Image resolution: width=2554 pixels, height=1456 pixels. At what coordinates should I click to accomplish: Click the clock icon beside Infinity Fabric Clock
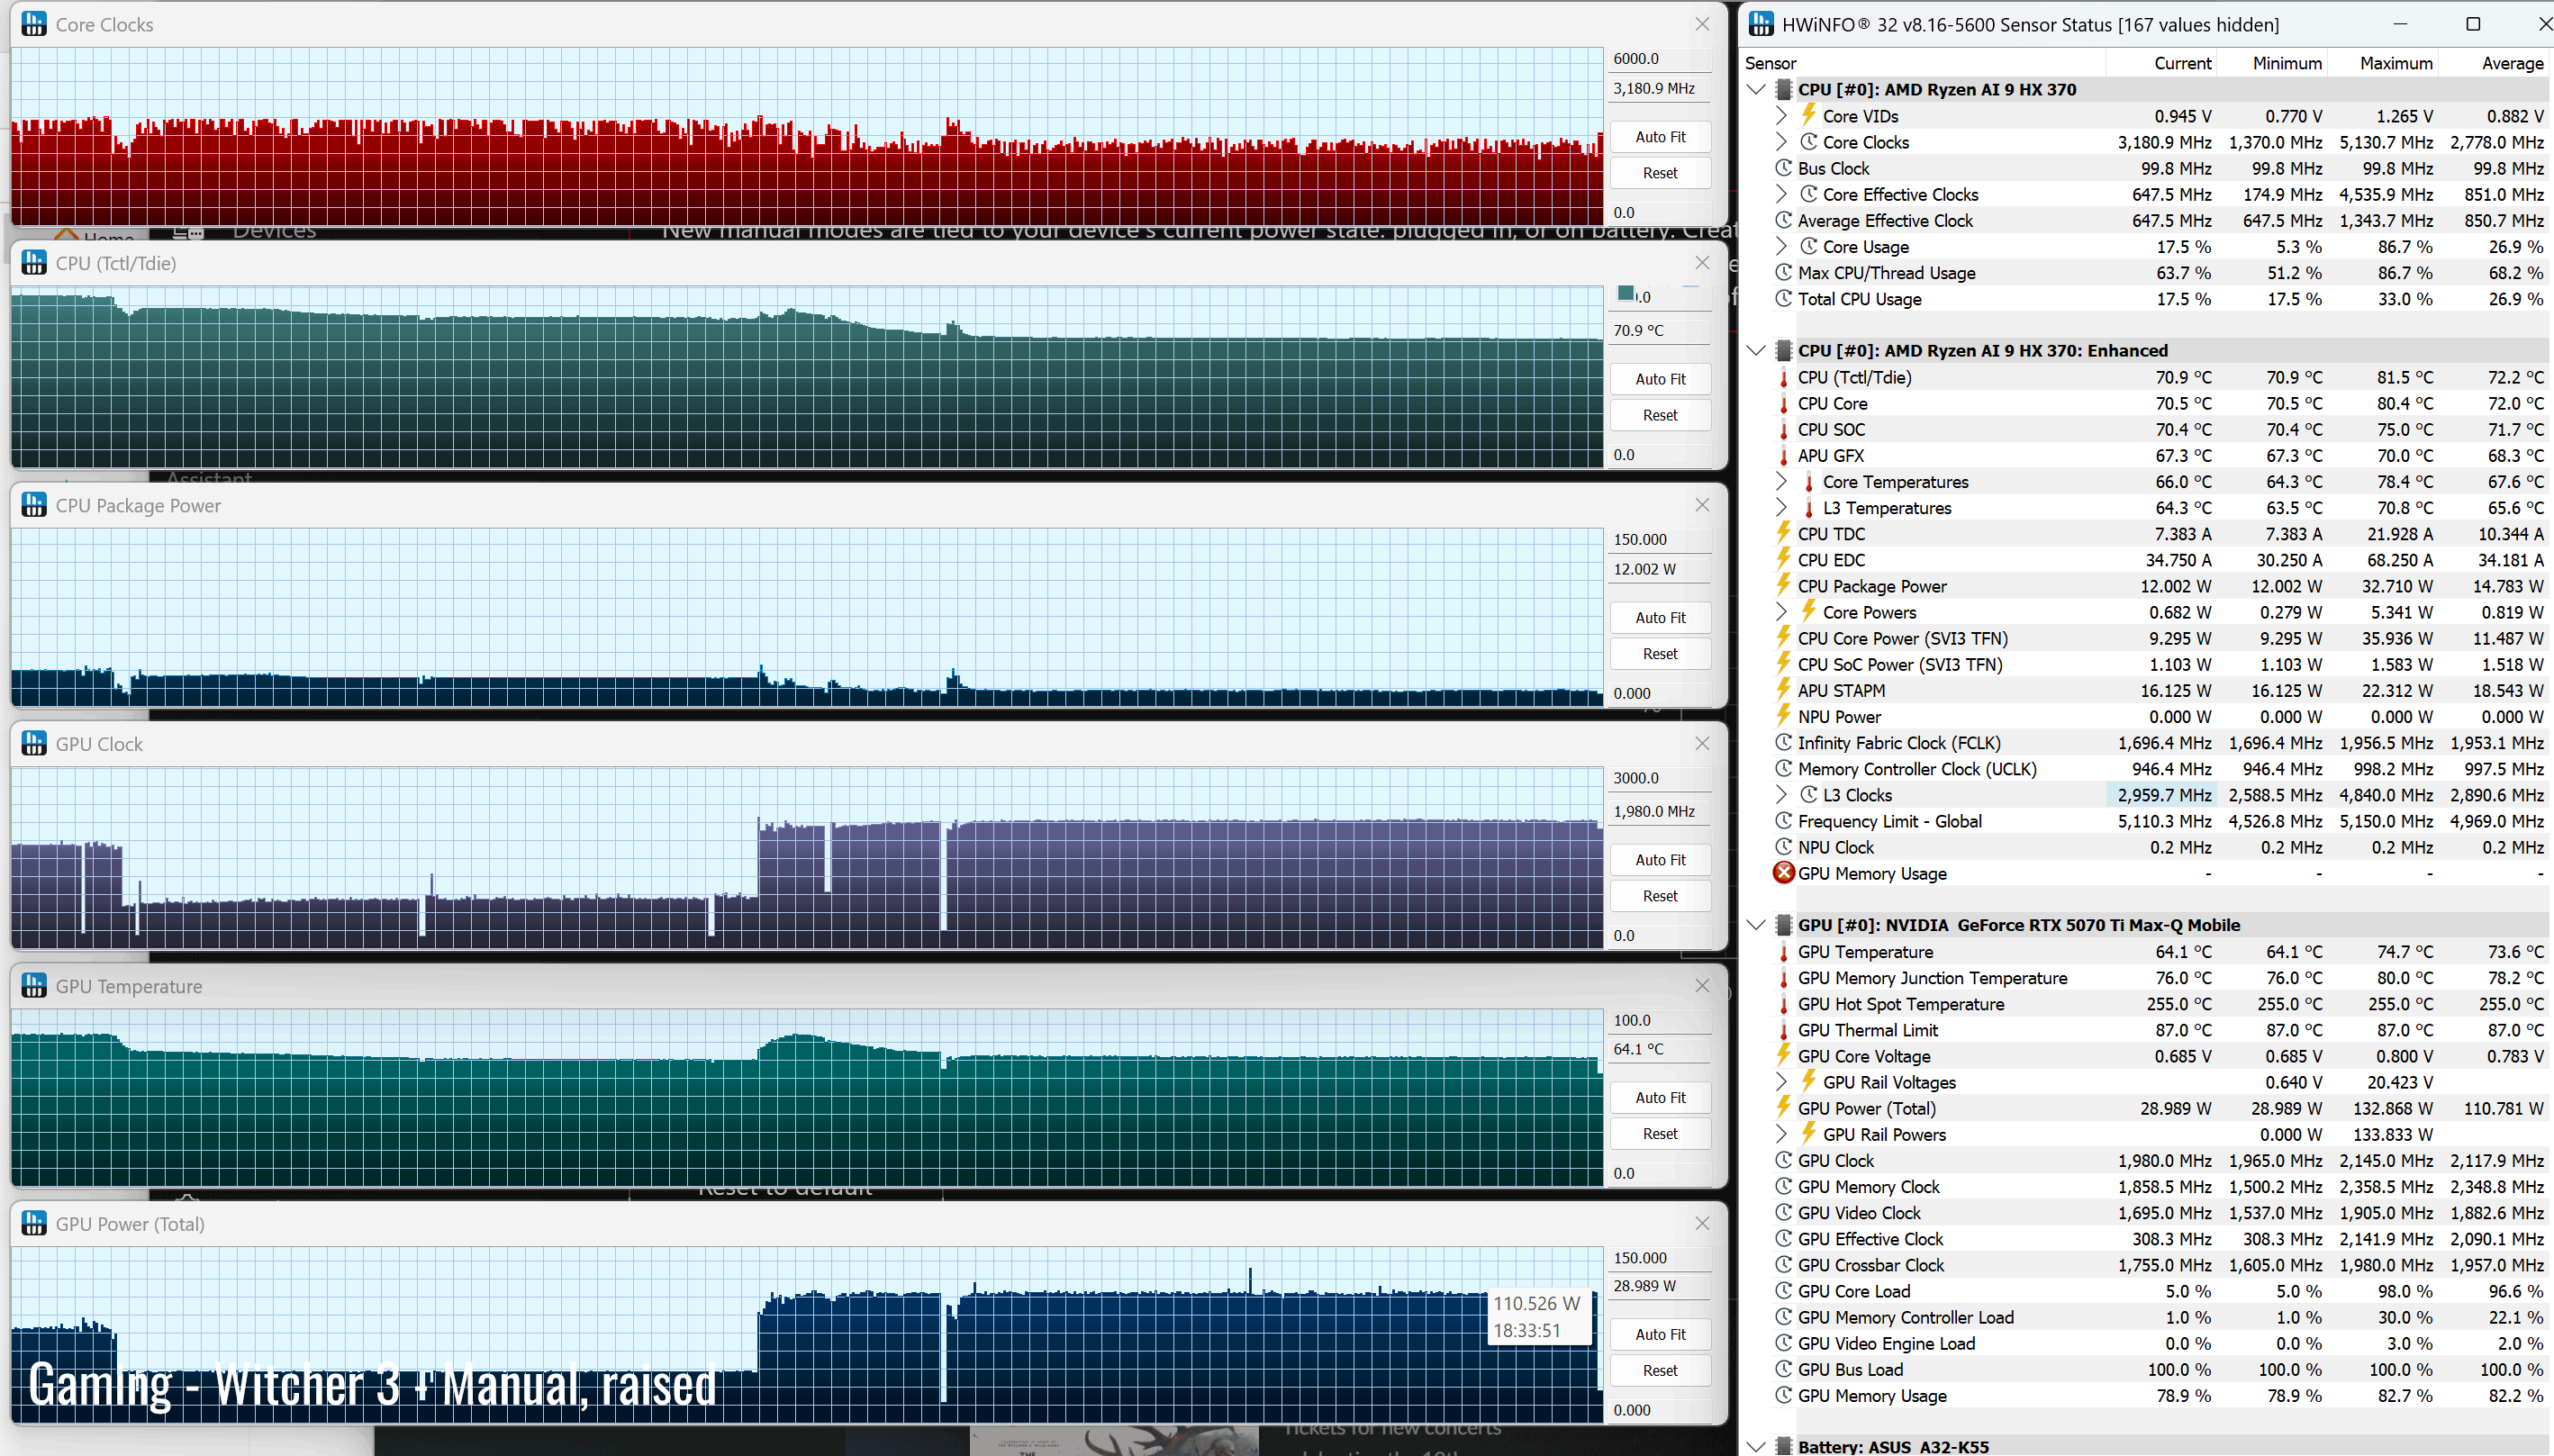[x=1783, y=742]
